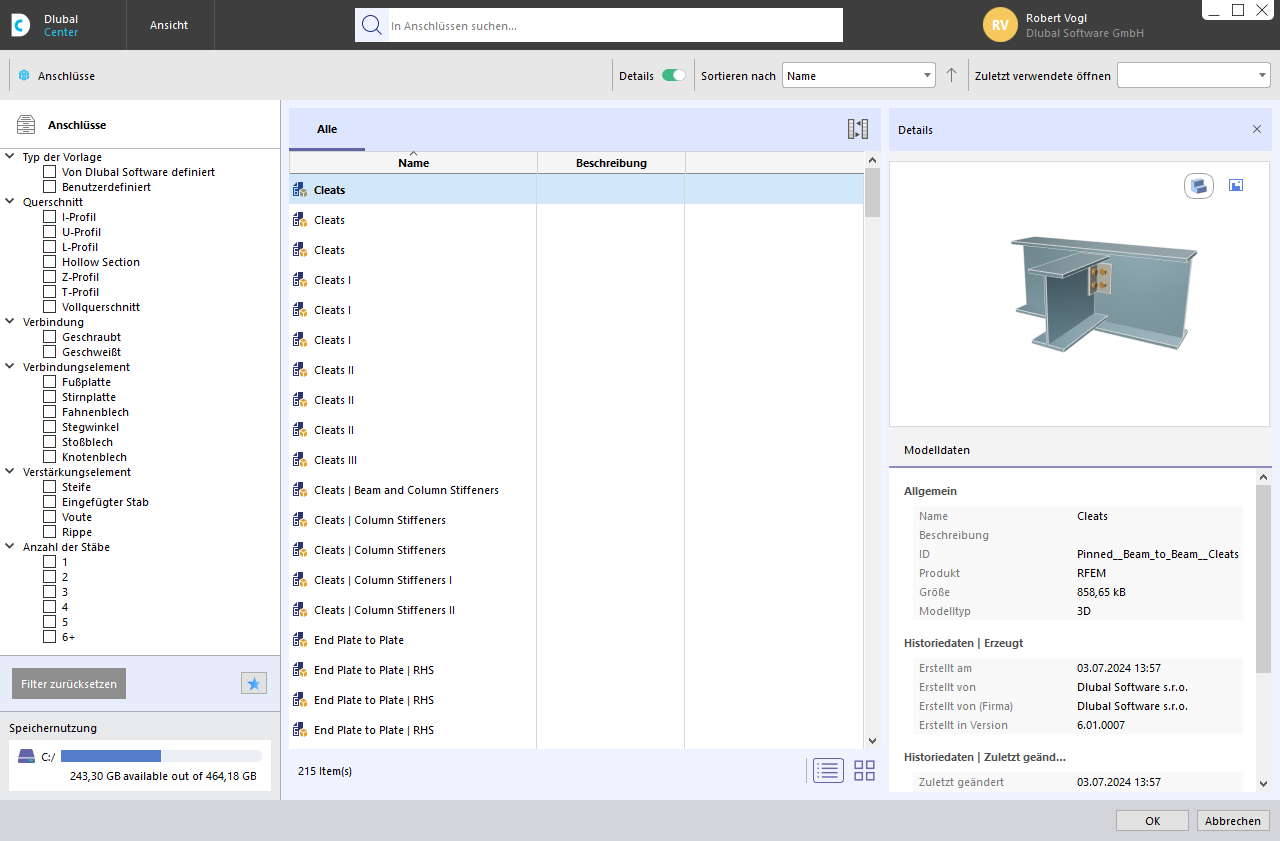Image resolution: width=1280 pixels, height=841 pixels.
Task: Close the Details panel
Action: 1257,129
